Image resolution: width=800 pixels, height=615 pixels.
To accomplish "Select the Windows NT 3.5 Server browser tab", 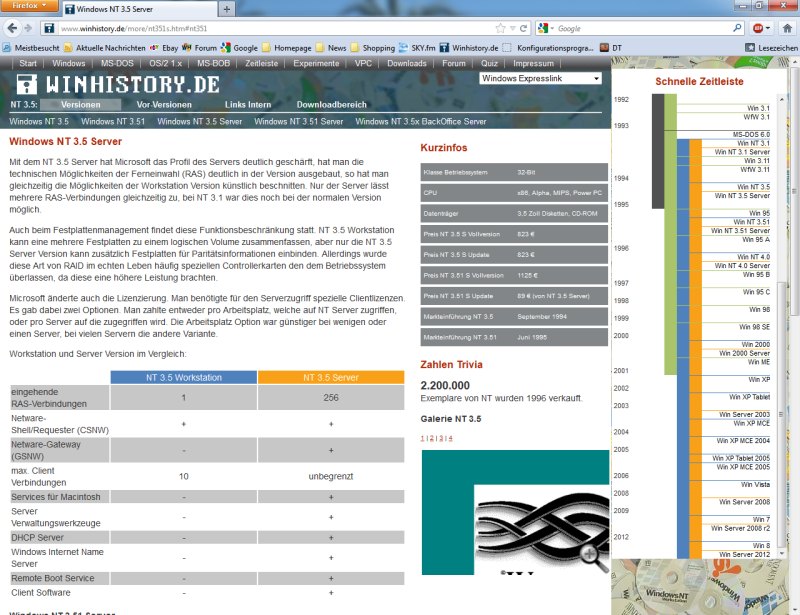I will click(x=140, y=9).
